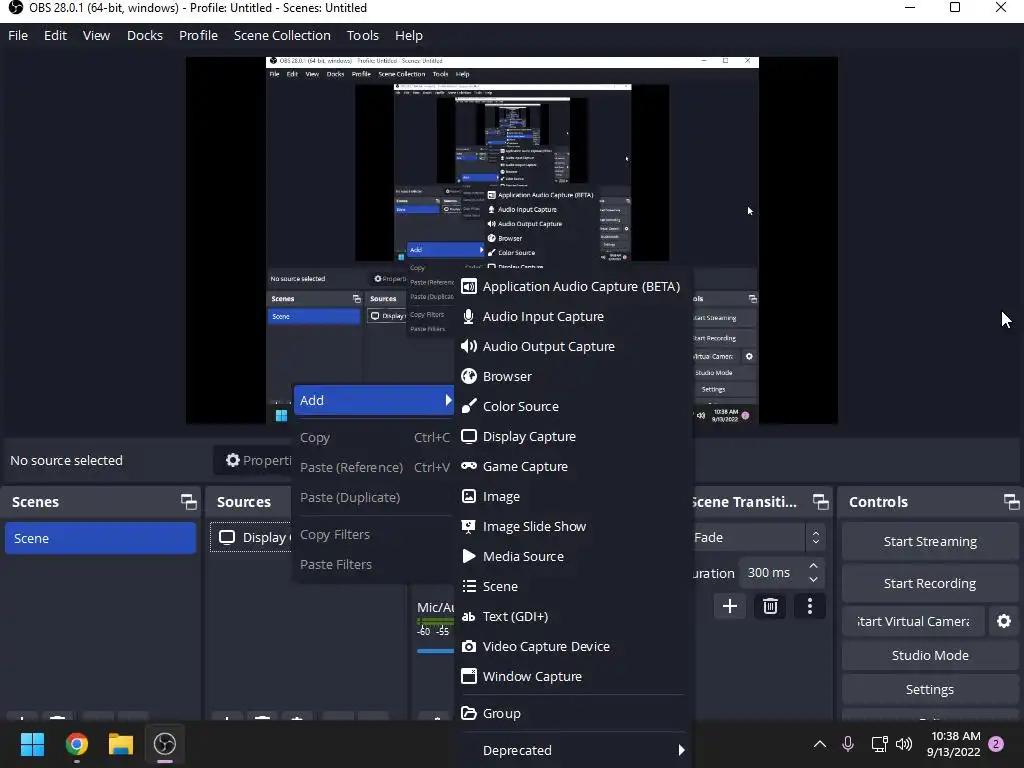Expand the Deprecated submenu arrow

tap(681, 750)
